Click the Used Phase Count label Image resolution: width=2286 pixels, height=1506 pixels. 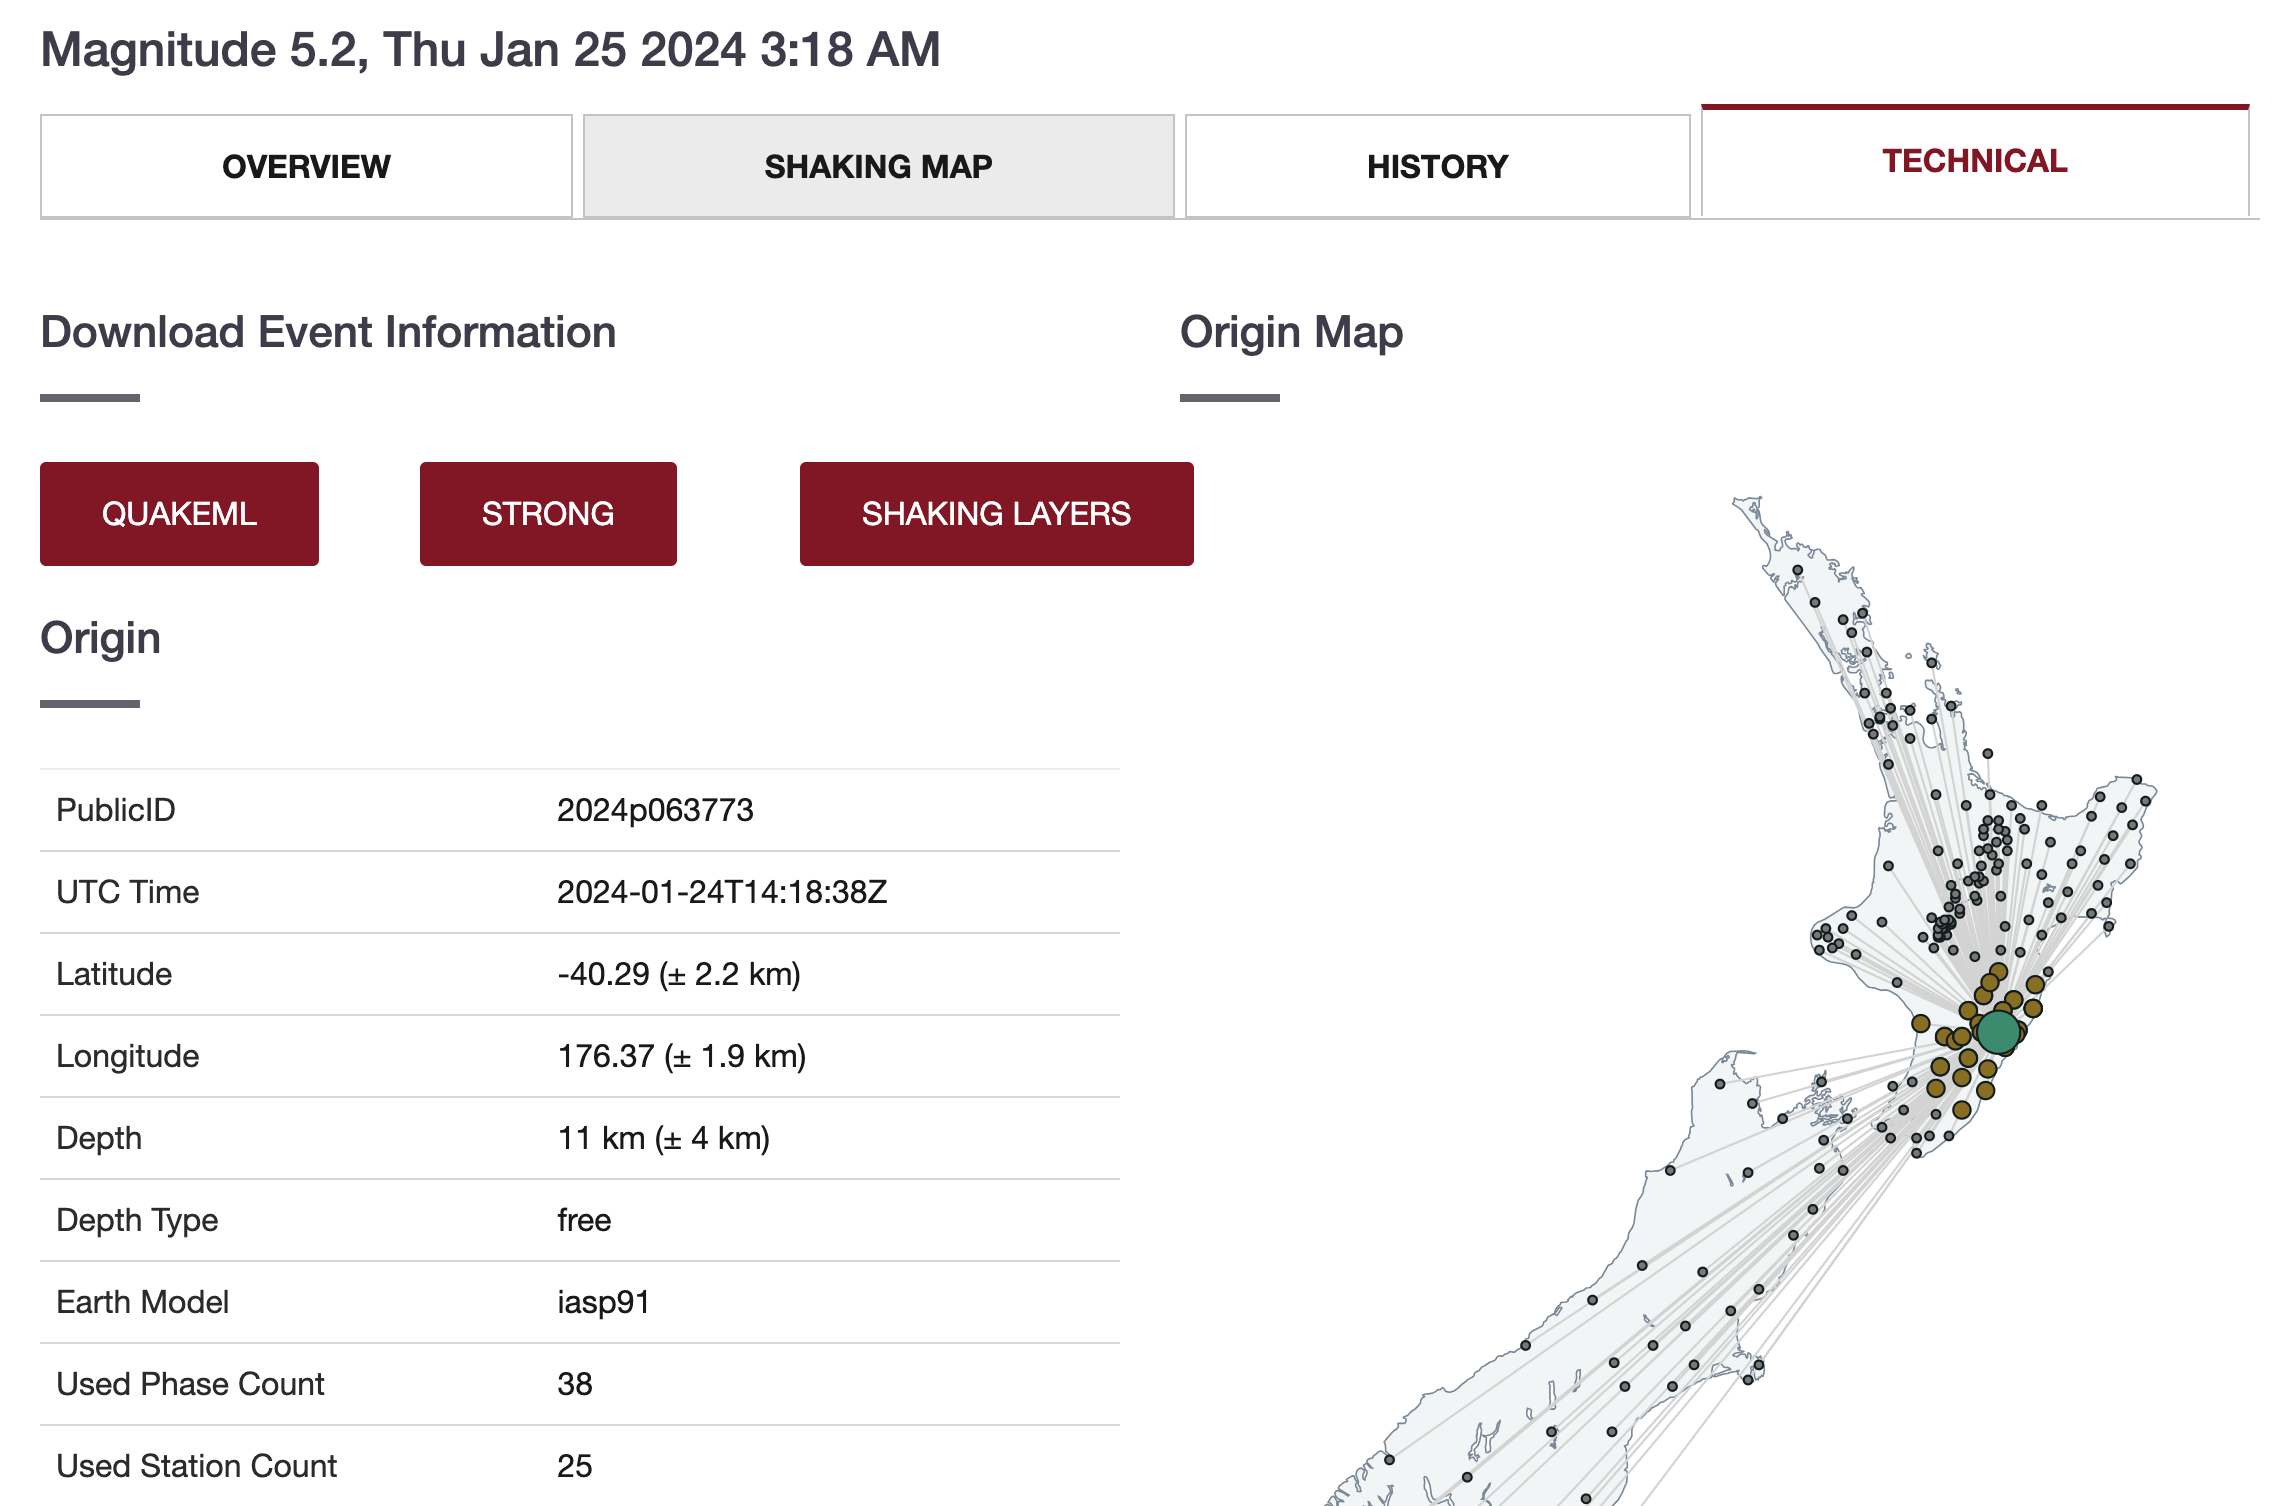[x=190, y=1384]
